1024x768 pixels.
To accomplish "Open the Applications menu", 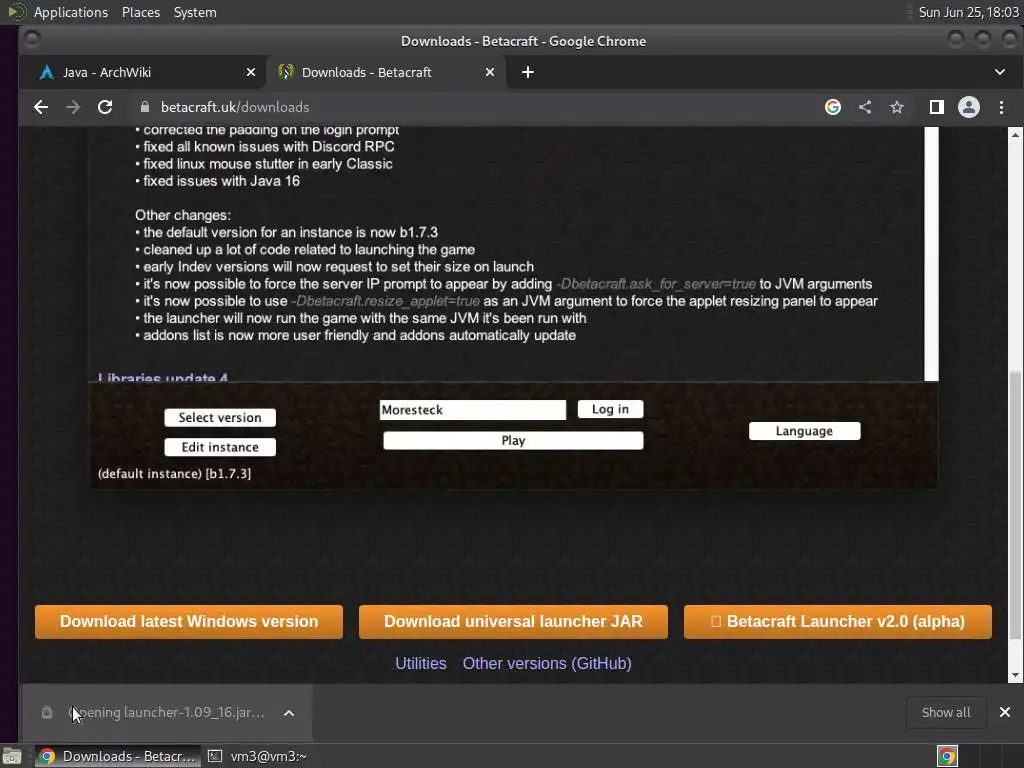I will click(71, 12).
